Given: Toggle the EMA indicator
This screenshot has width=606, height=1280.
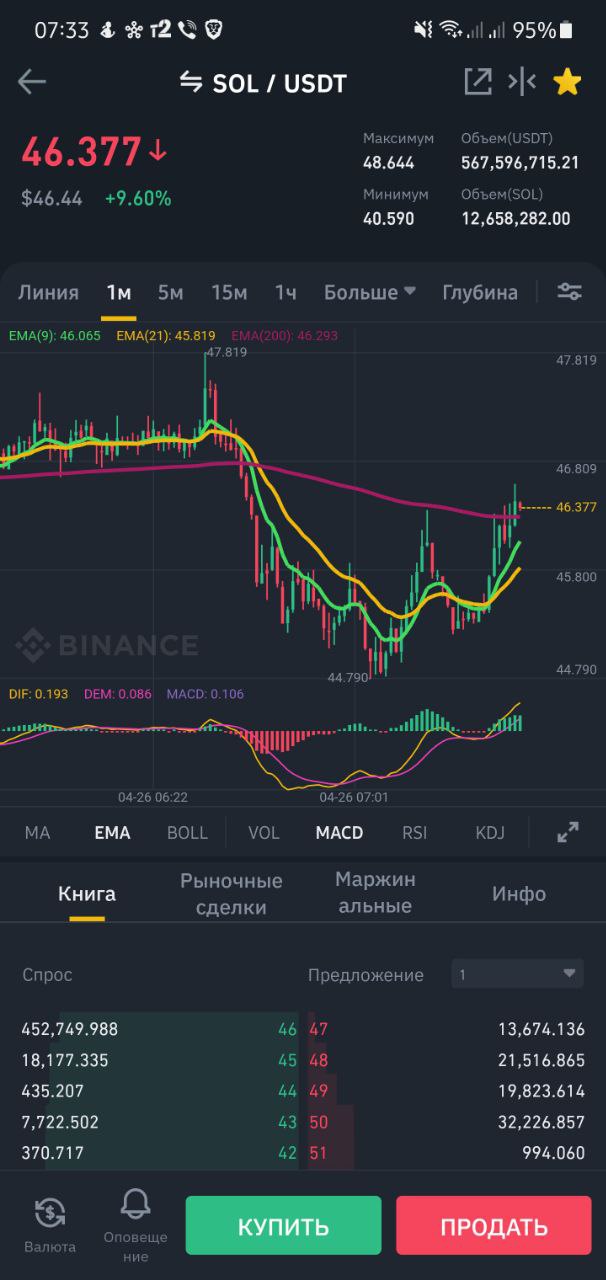Looking at the screenshot, I should click(112, 832).
